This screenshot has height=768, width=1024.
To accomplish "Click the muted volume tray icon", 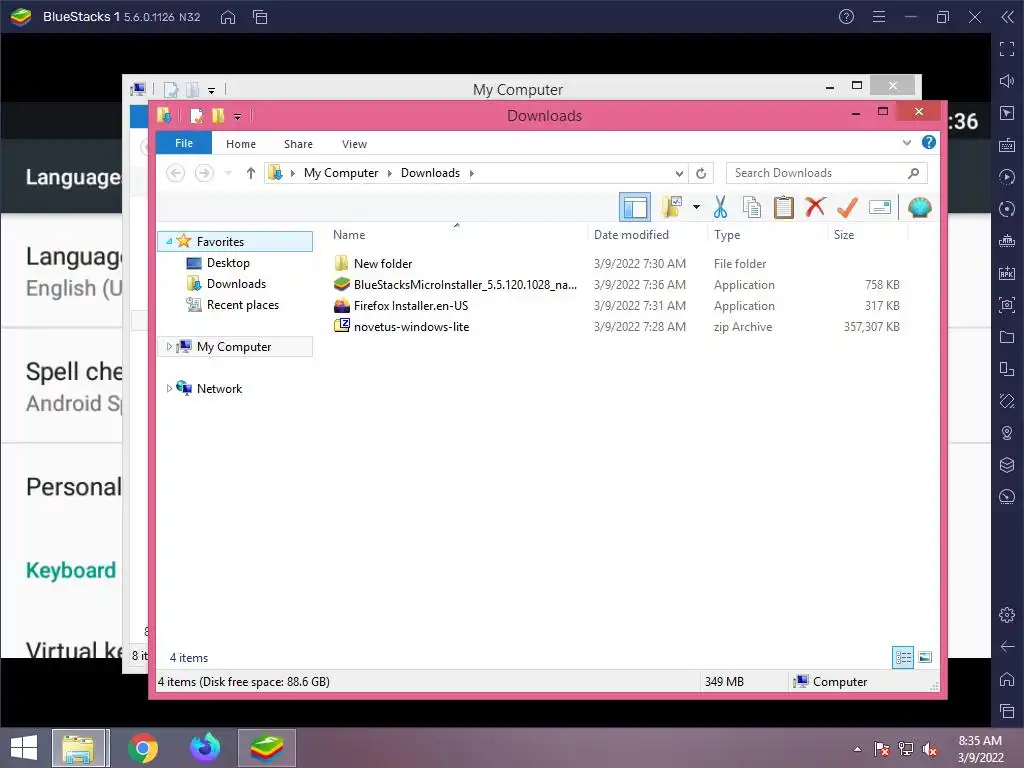I will pyautogui.click(x=929, y=749).
